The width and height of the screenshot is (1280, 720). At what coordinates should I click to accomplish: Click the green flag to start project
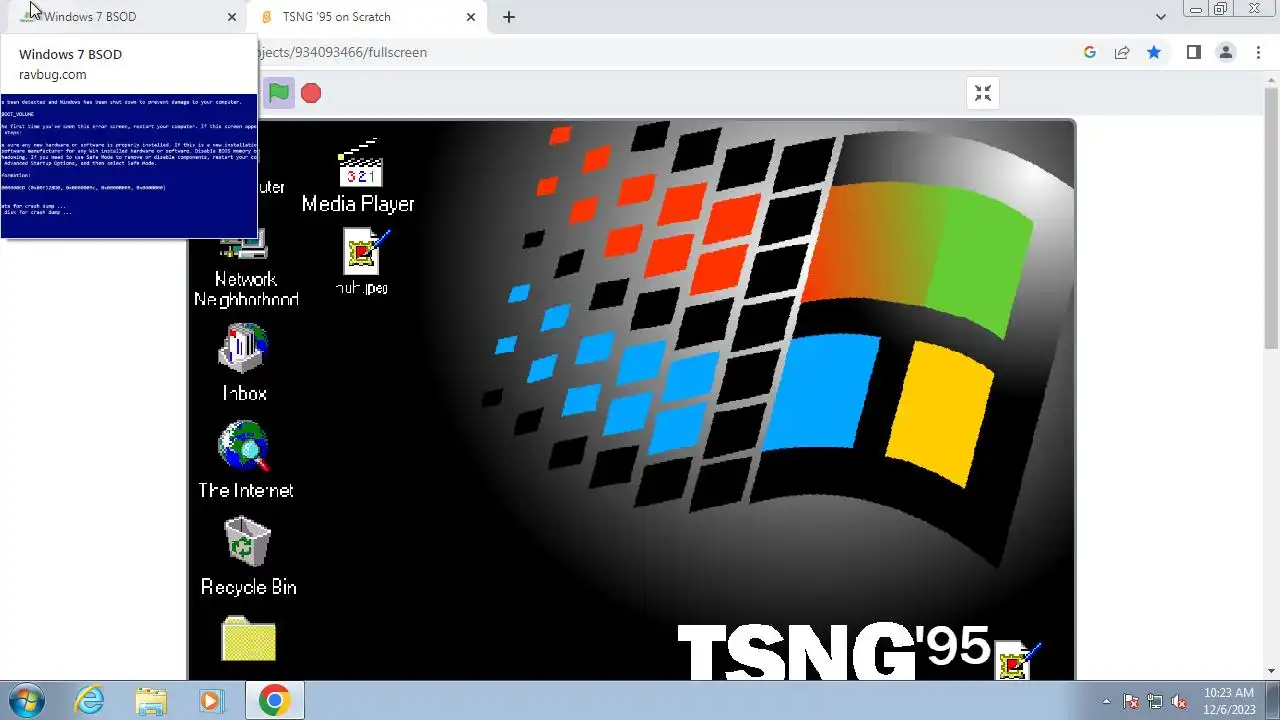click(x=279, y=93)
